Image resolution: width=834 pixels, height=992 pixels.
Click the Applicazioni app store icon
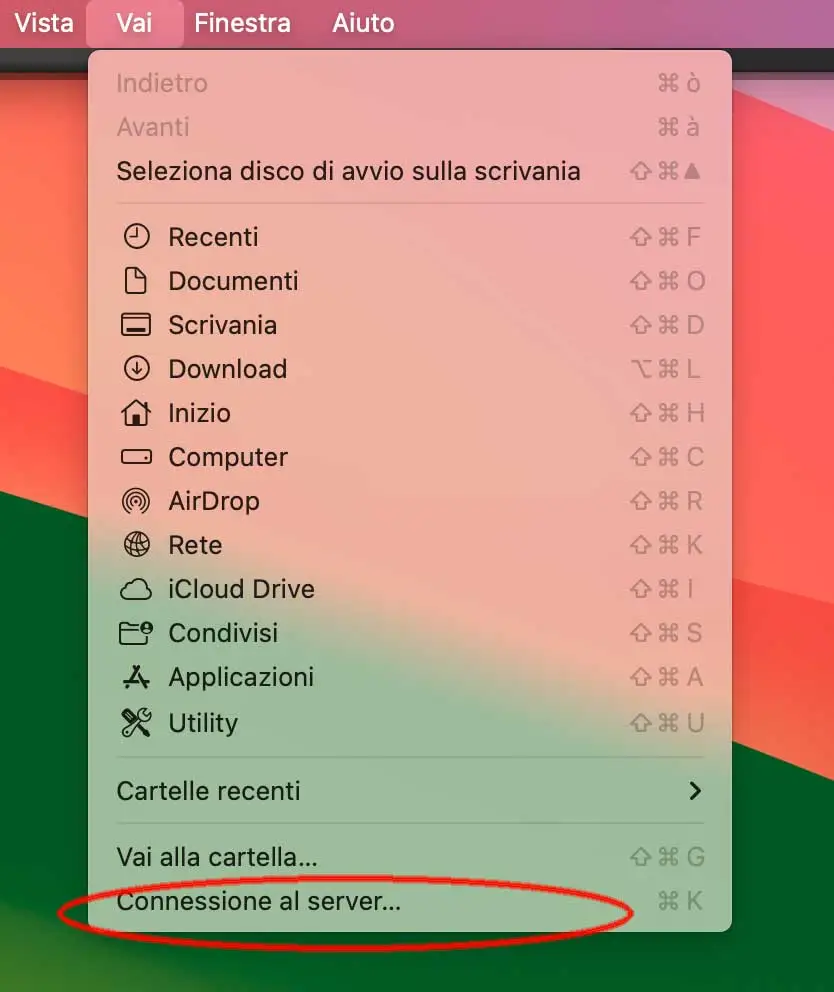tap(136, 677)
